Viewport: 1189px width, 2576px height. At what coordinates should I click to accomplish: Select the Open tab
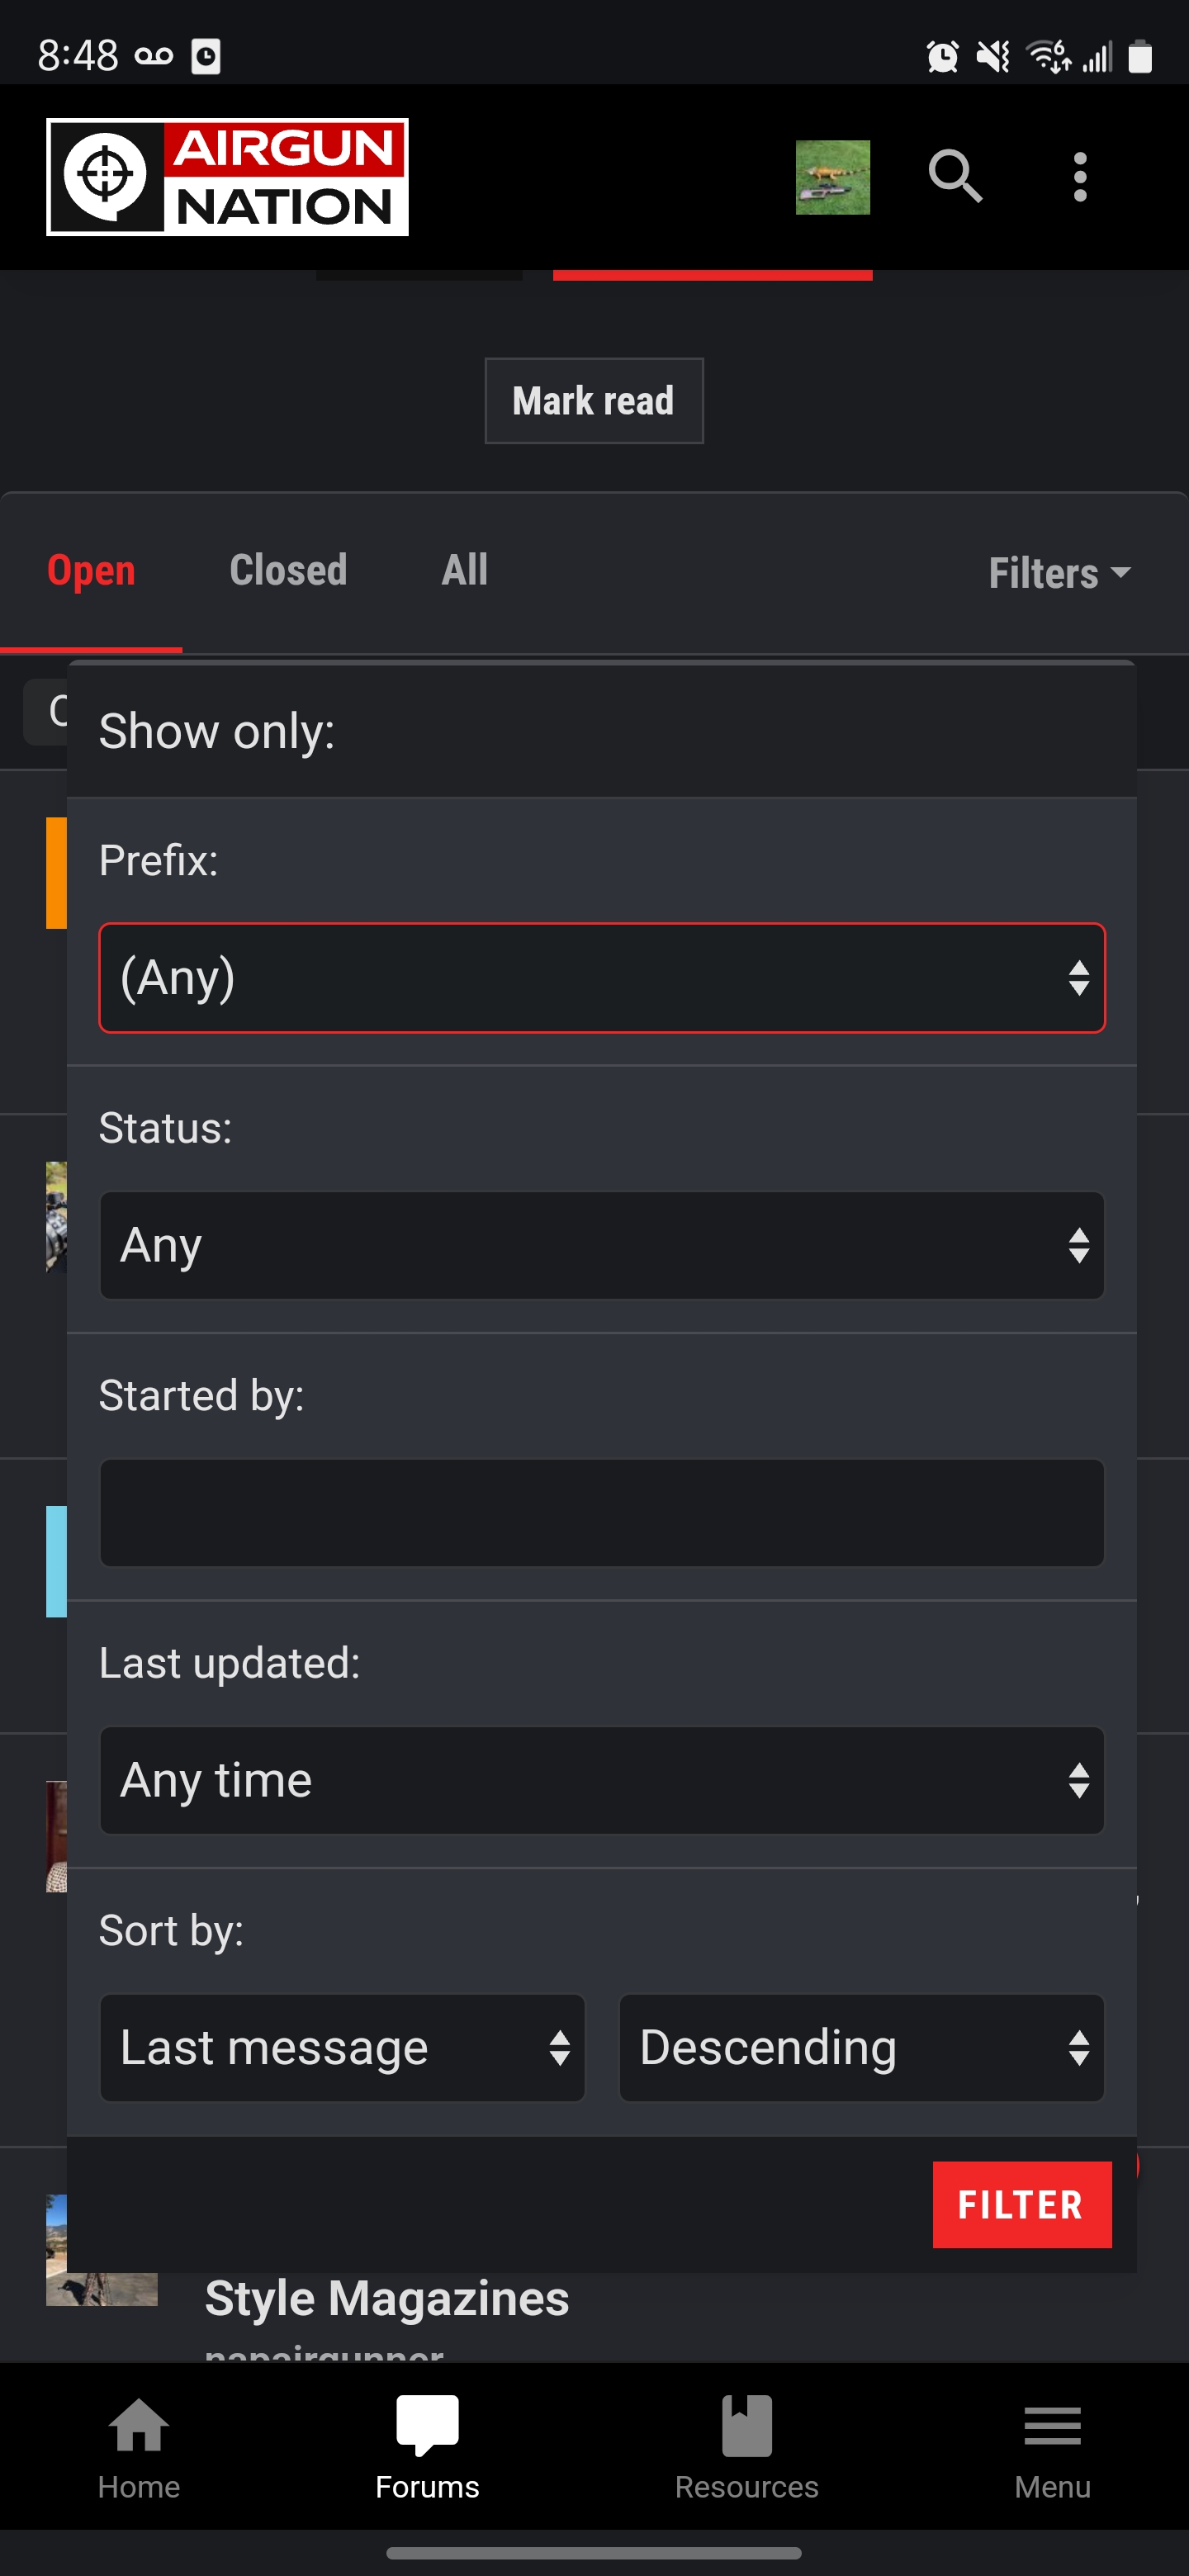[91, 571]
